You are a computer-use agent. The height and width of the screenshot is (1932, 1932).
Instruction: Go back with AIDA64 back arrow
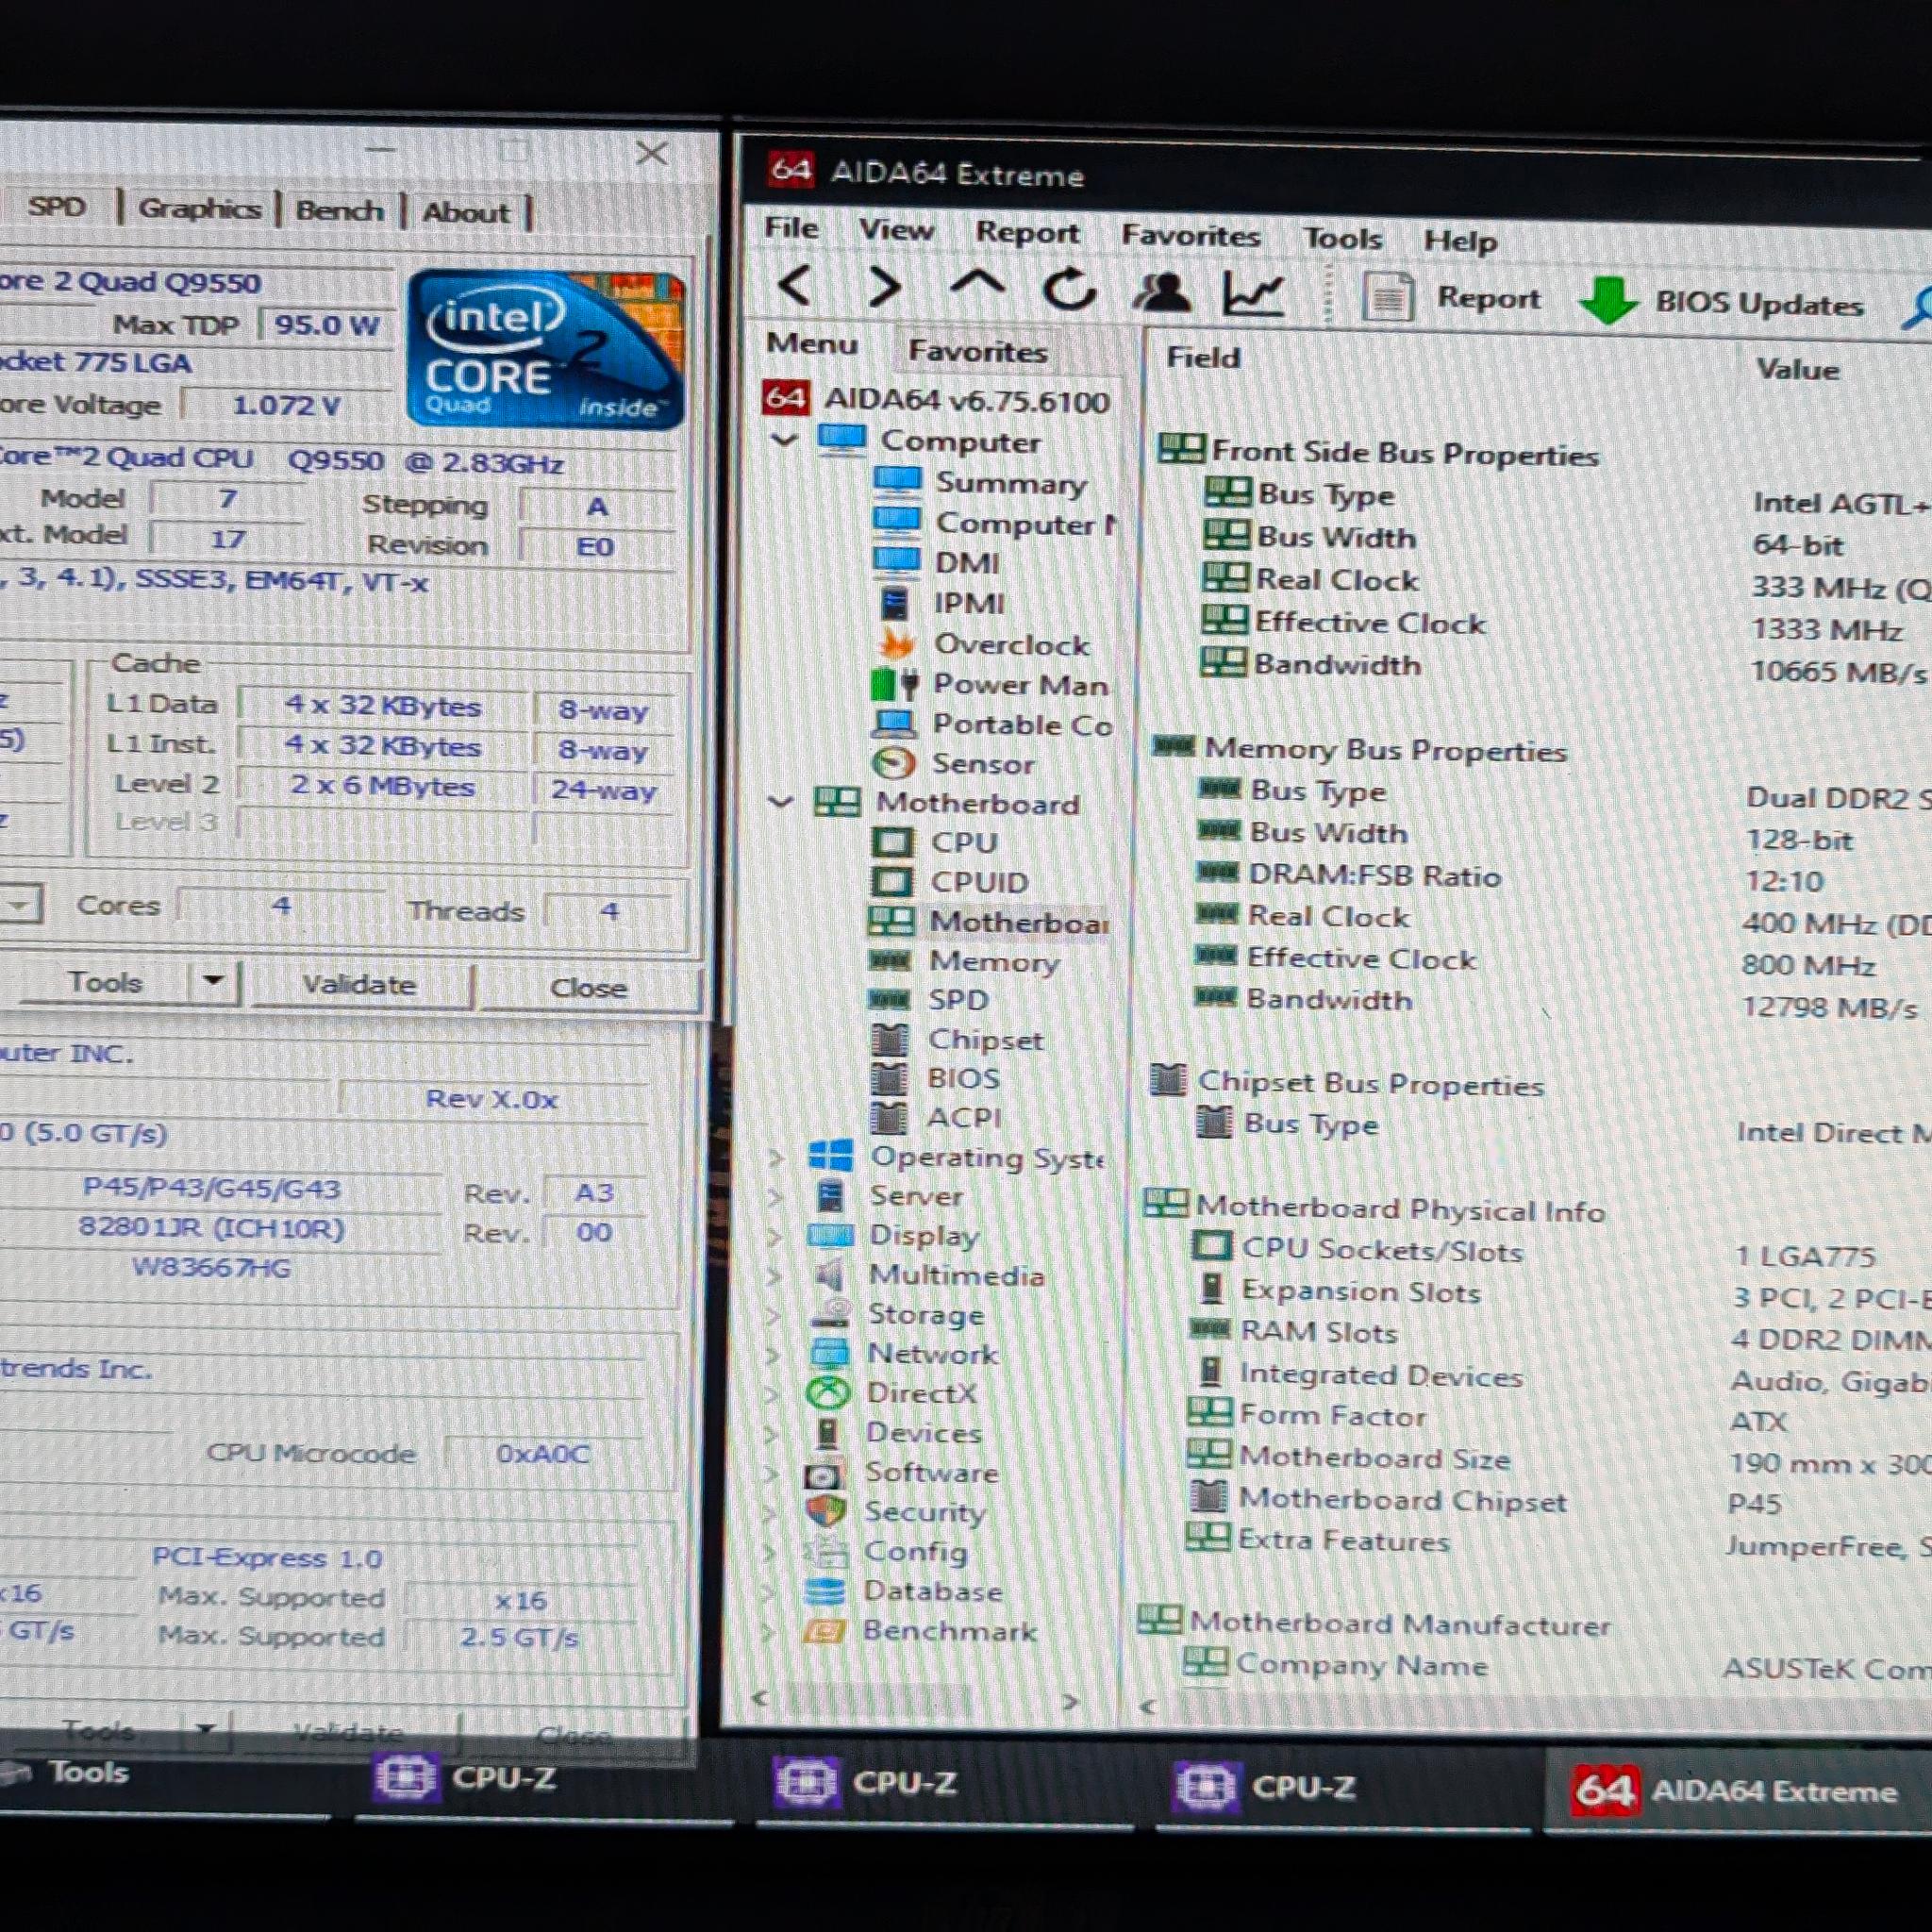tap(795, 286)
